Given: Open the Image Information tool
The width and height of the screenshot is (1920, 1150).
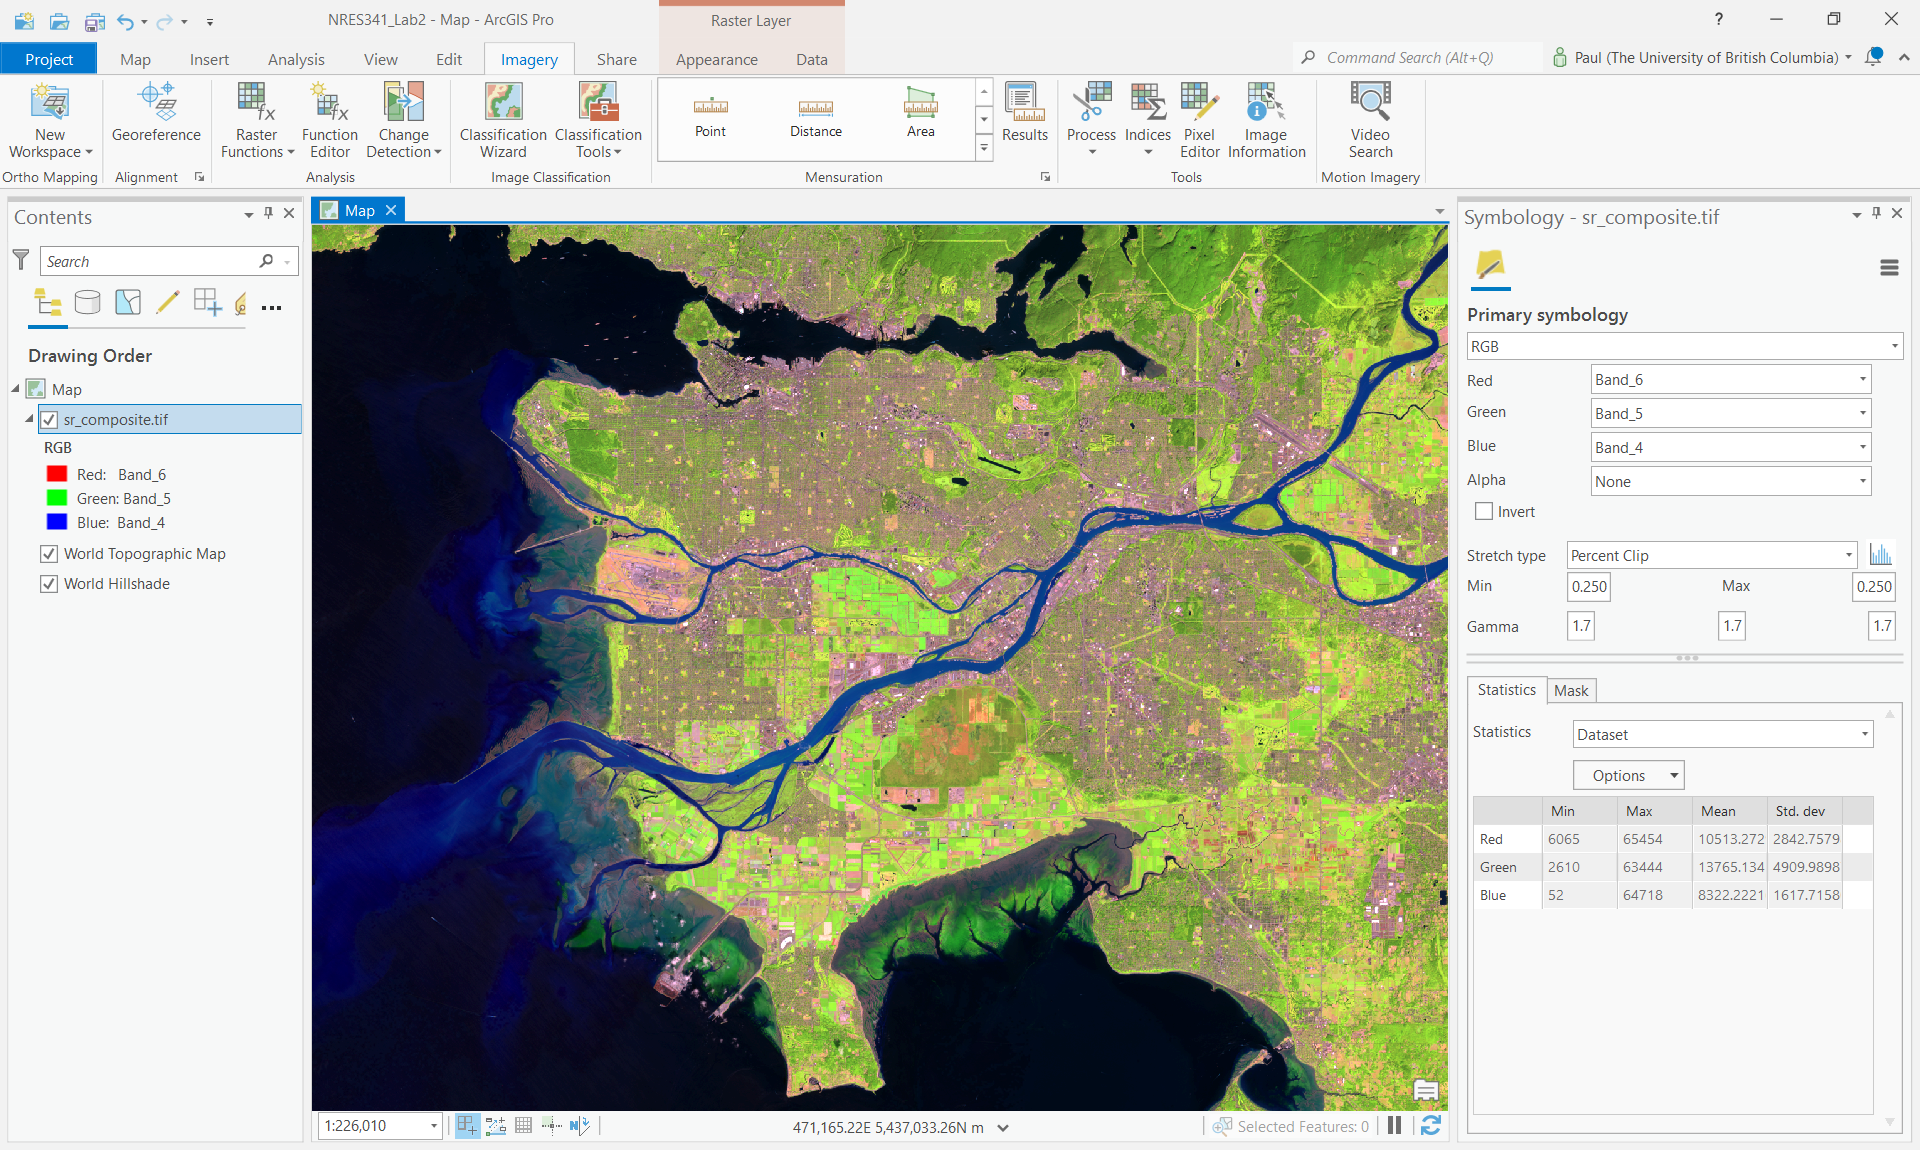Looking at the screenshot, I should point(1266,120).
